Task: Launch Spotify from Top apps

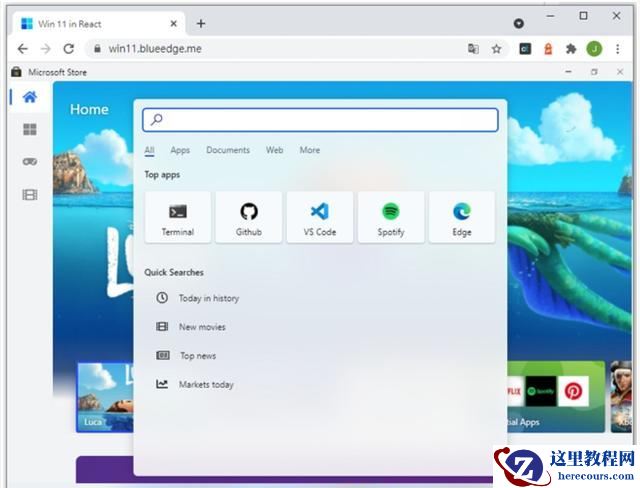Action: pyautogui.click(x=391, y=217)
